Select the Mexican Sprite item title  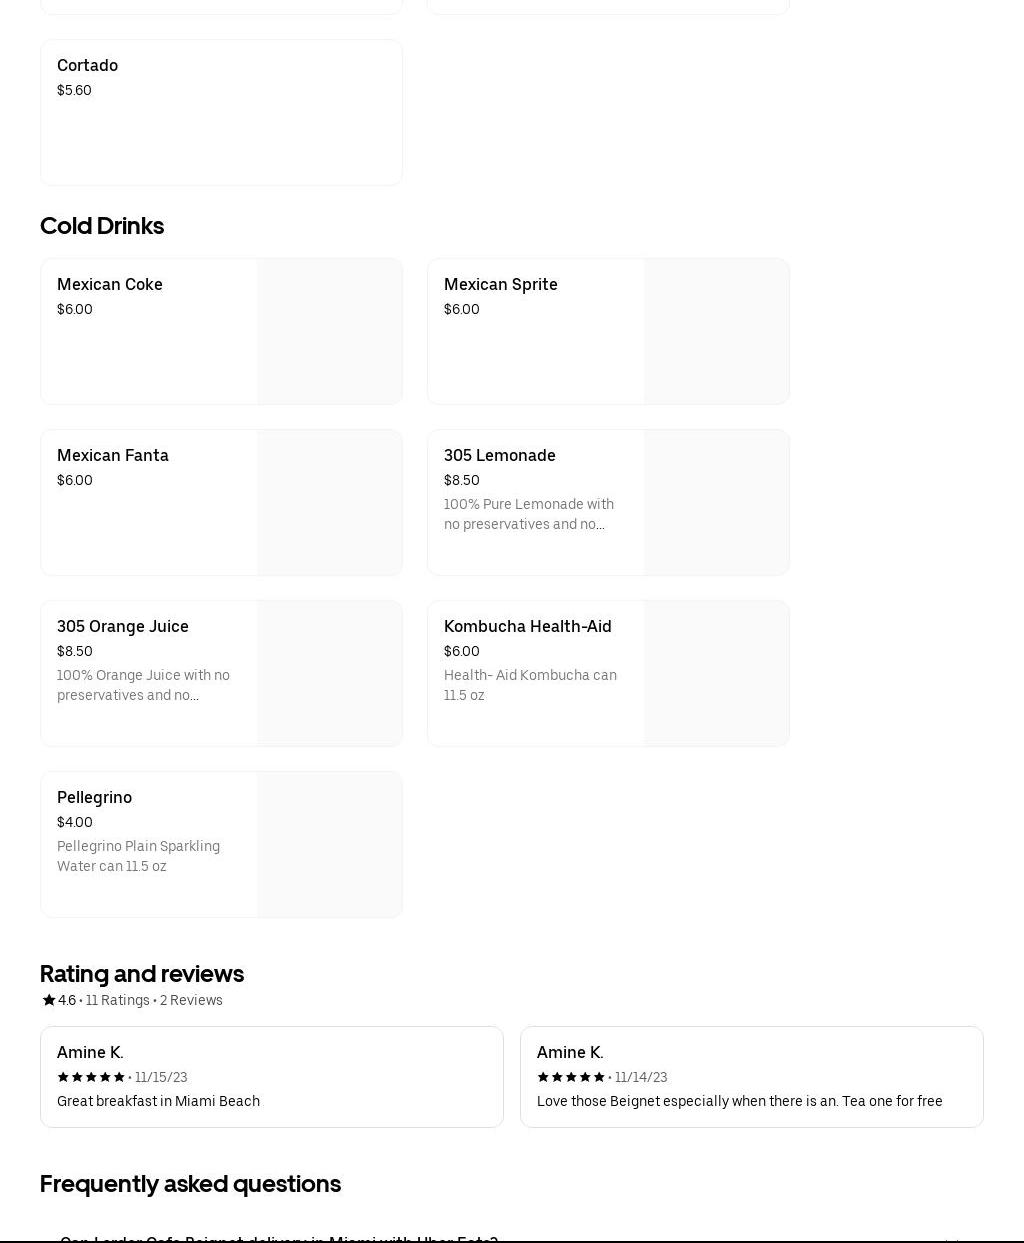click(x=500, y=284)
